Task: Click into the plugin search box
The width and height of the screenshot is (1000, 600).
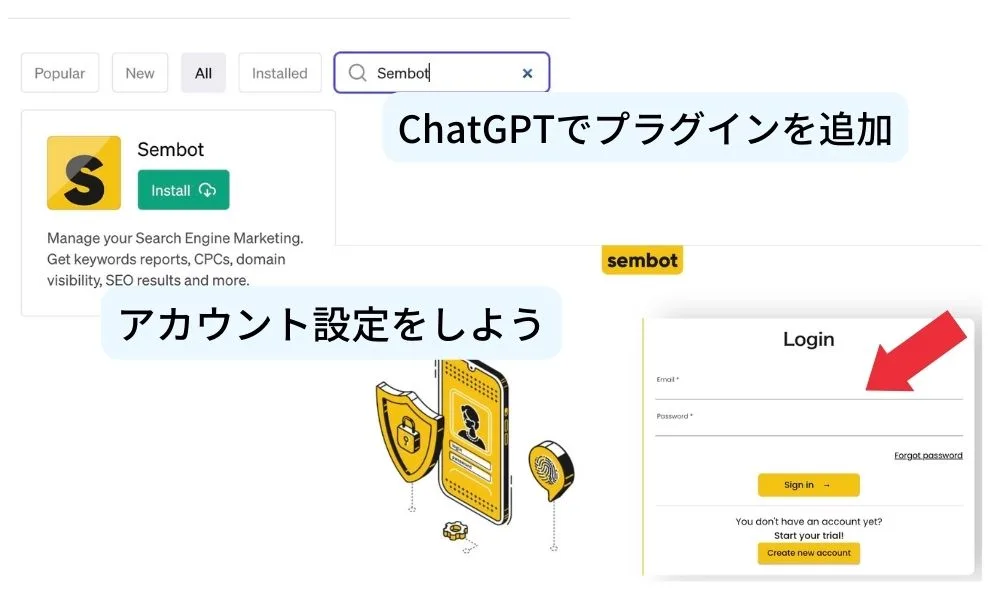Action: click(441, 73)
